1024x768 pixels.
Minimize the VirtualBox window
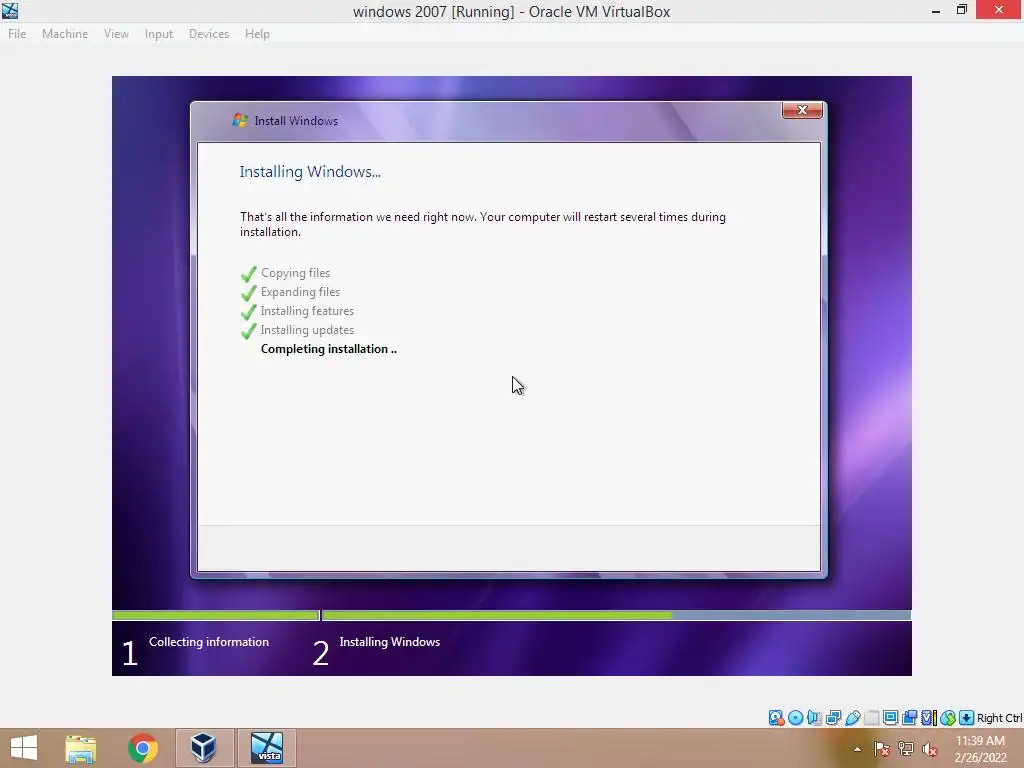click(x=936, y=10)
